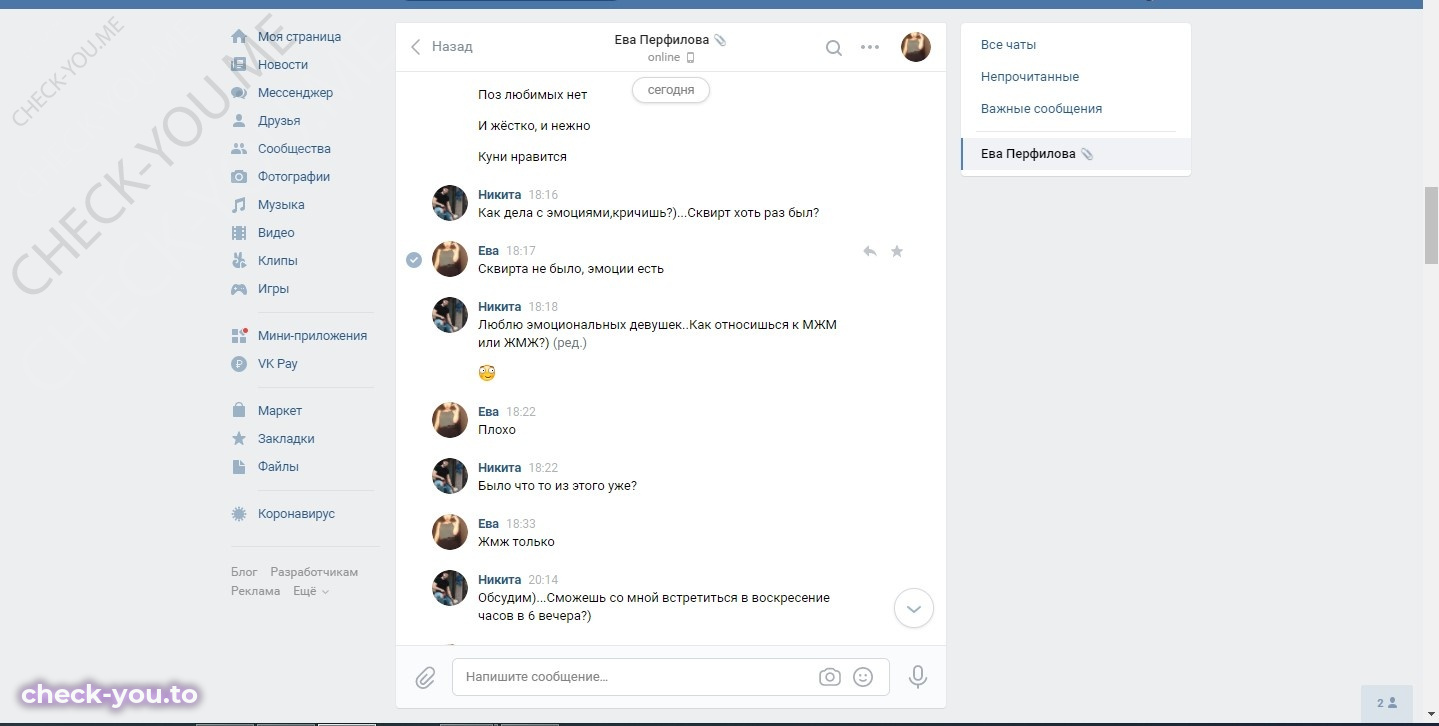
Task: Select the Непрочитанные filter
Action: coord(1030,77)
